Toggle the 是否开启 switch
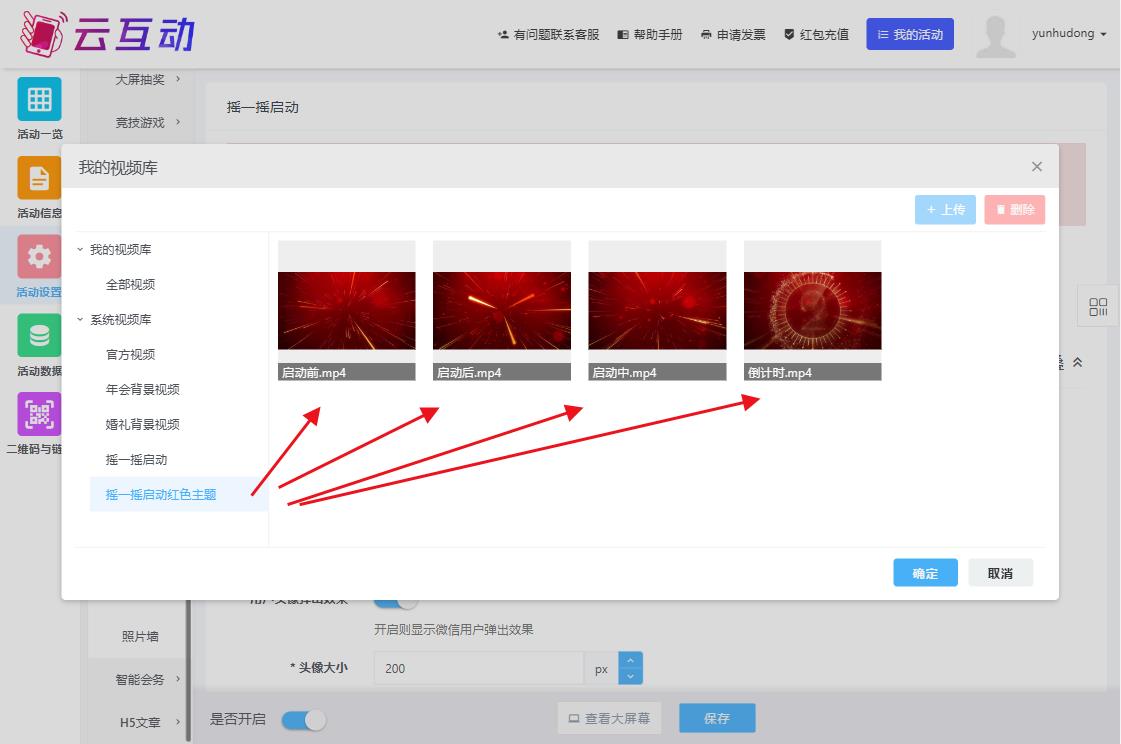 click(304, 720)
